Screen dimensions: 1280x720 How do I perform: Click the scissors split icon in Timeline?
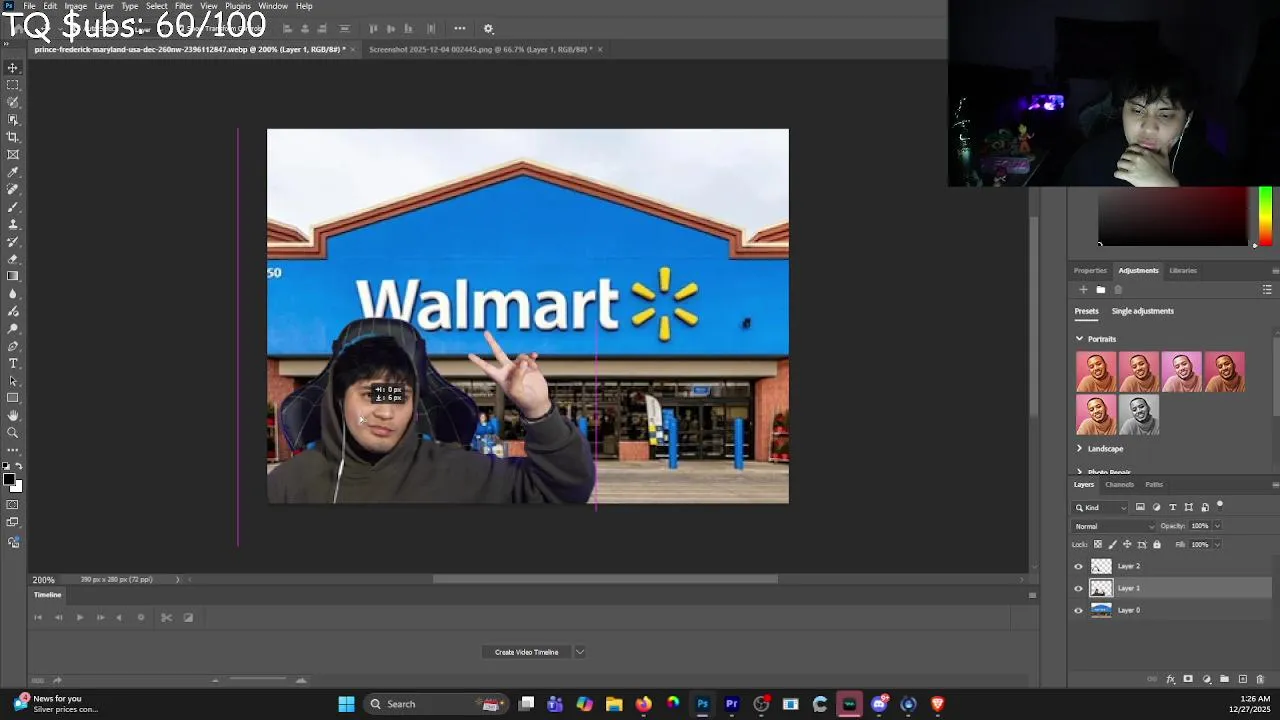pos(166,617)
